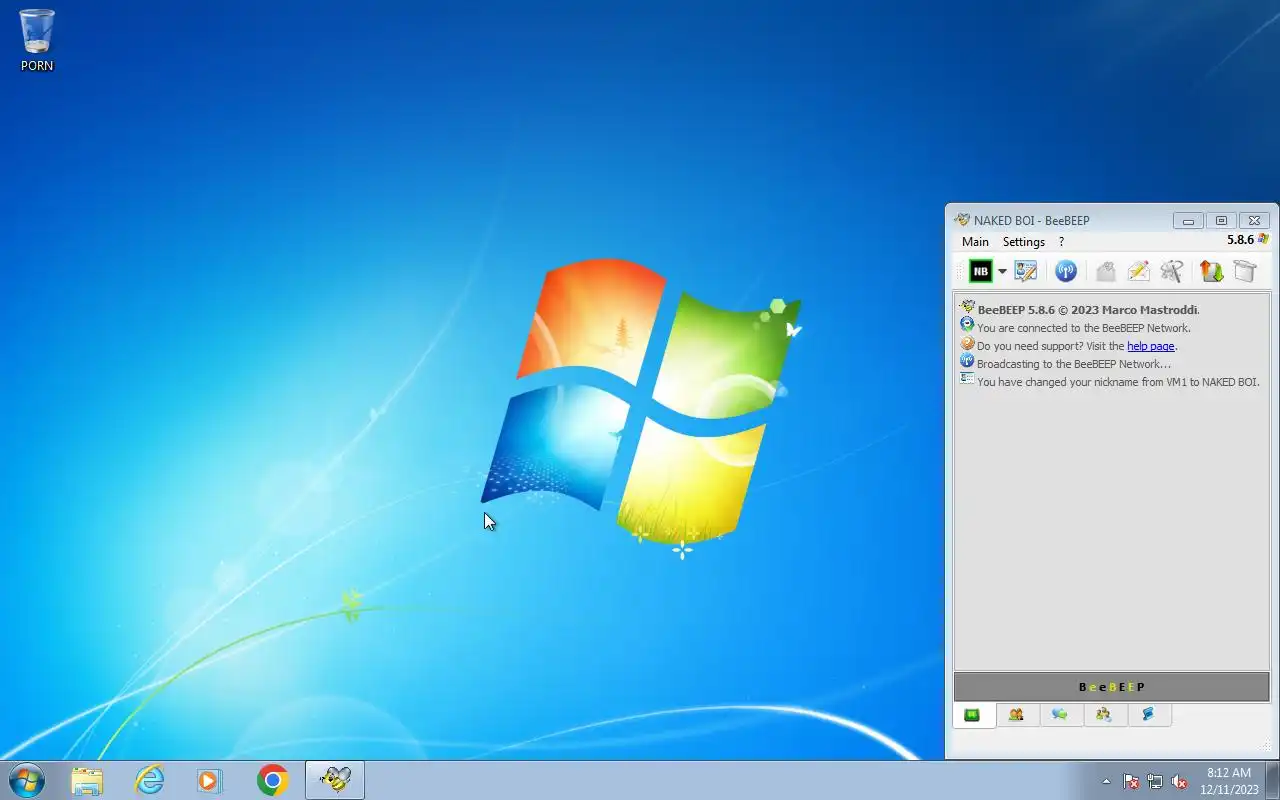Click the blue broadcast antenna toolbar icon
The image size is (1280, 800).
(x=1066, y=271)
